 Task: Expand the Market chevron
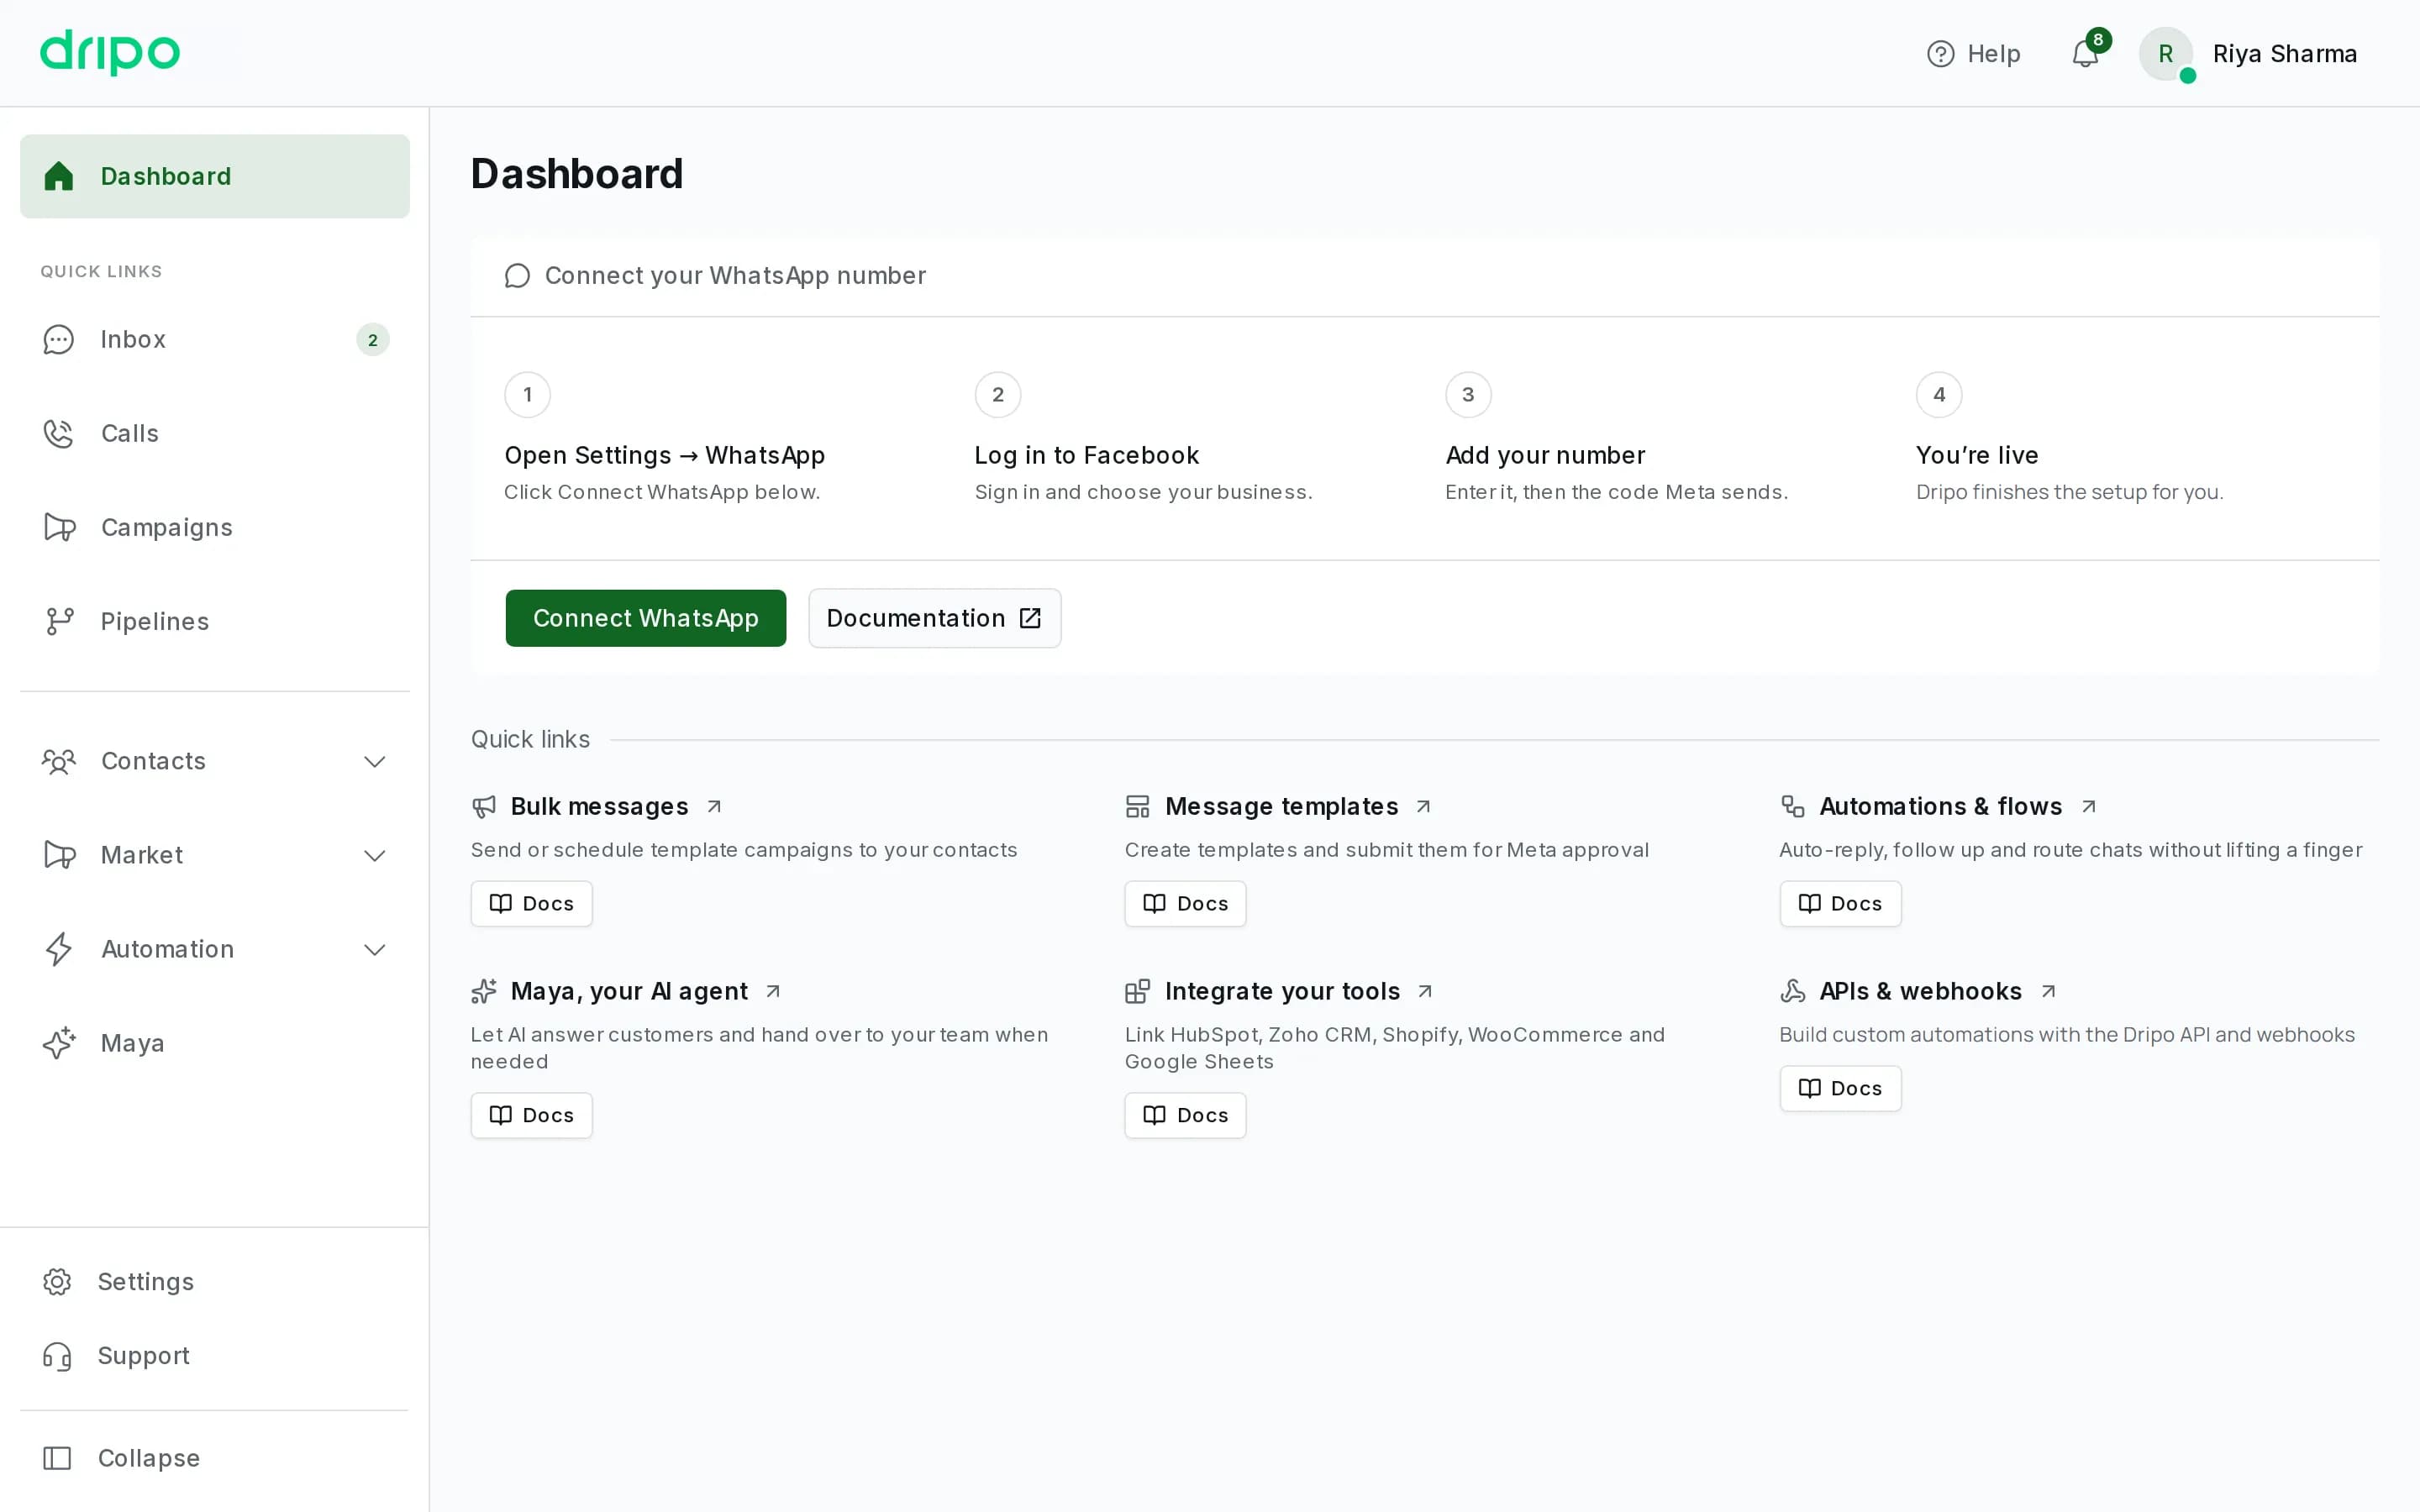pyautogui.click(x=375, y=856)
